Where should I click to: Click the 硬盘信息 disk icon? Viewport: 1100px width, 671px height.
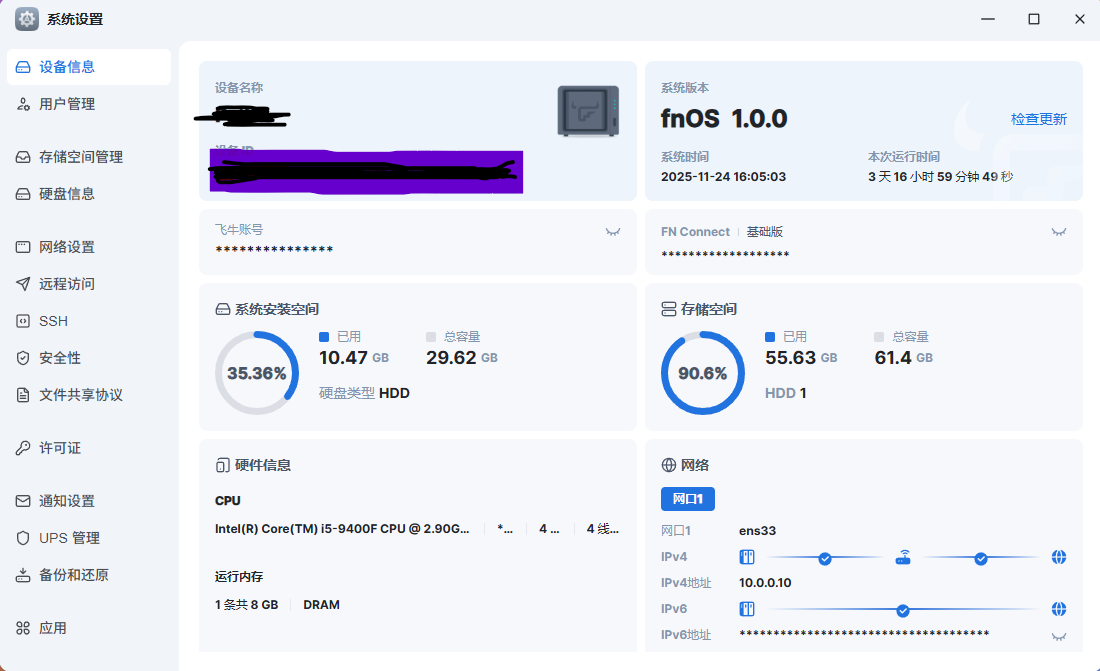(x=23, y=194)
